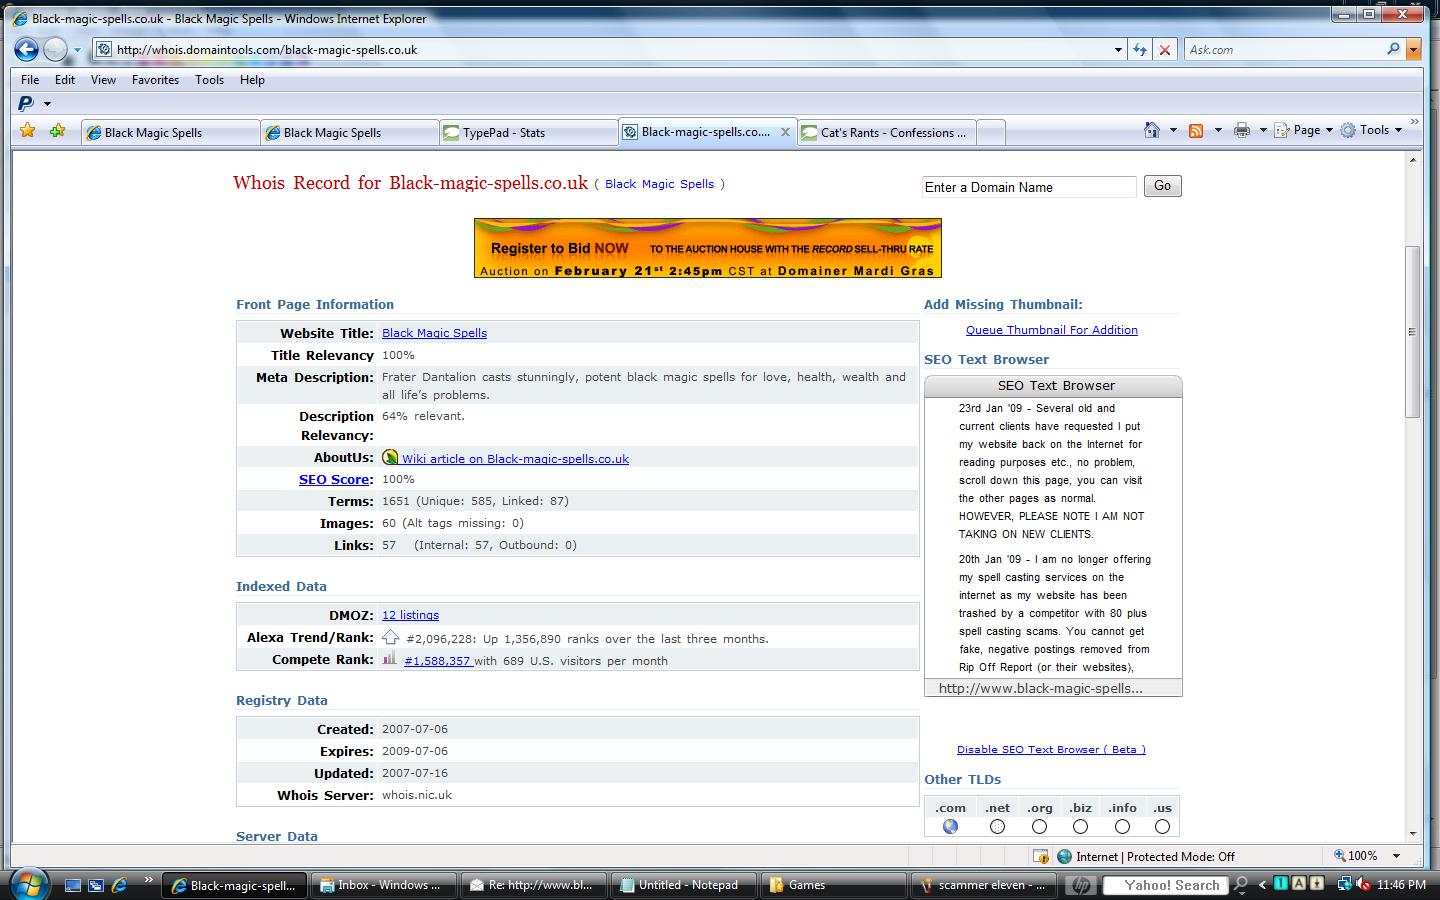Open the 12 listings DMOZ link
The image size is (1440, 900).
[x=410, y=615]
